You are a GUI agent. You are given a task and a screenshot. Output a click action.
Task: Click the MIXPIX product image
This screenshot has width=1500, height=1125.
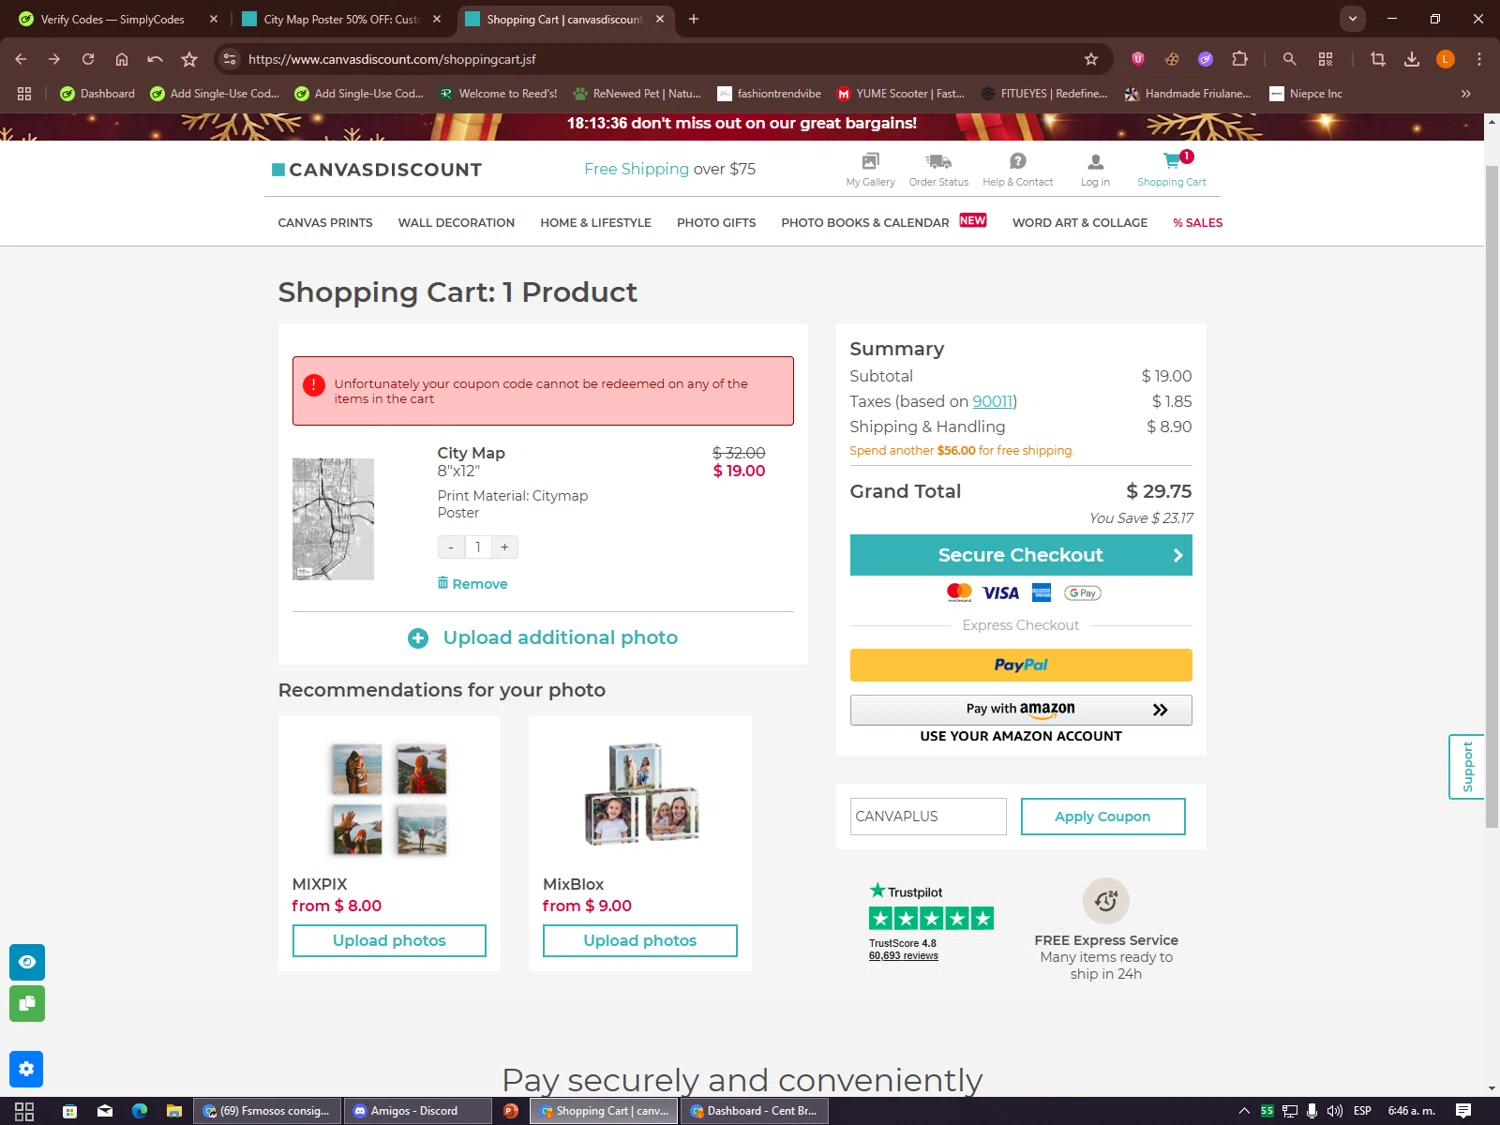click(389, 798)
